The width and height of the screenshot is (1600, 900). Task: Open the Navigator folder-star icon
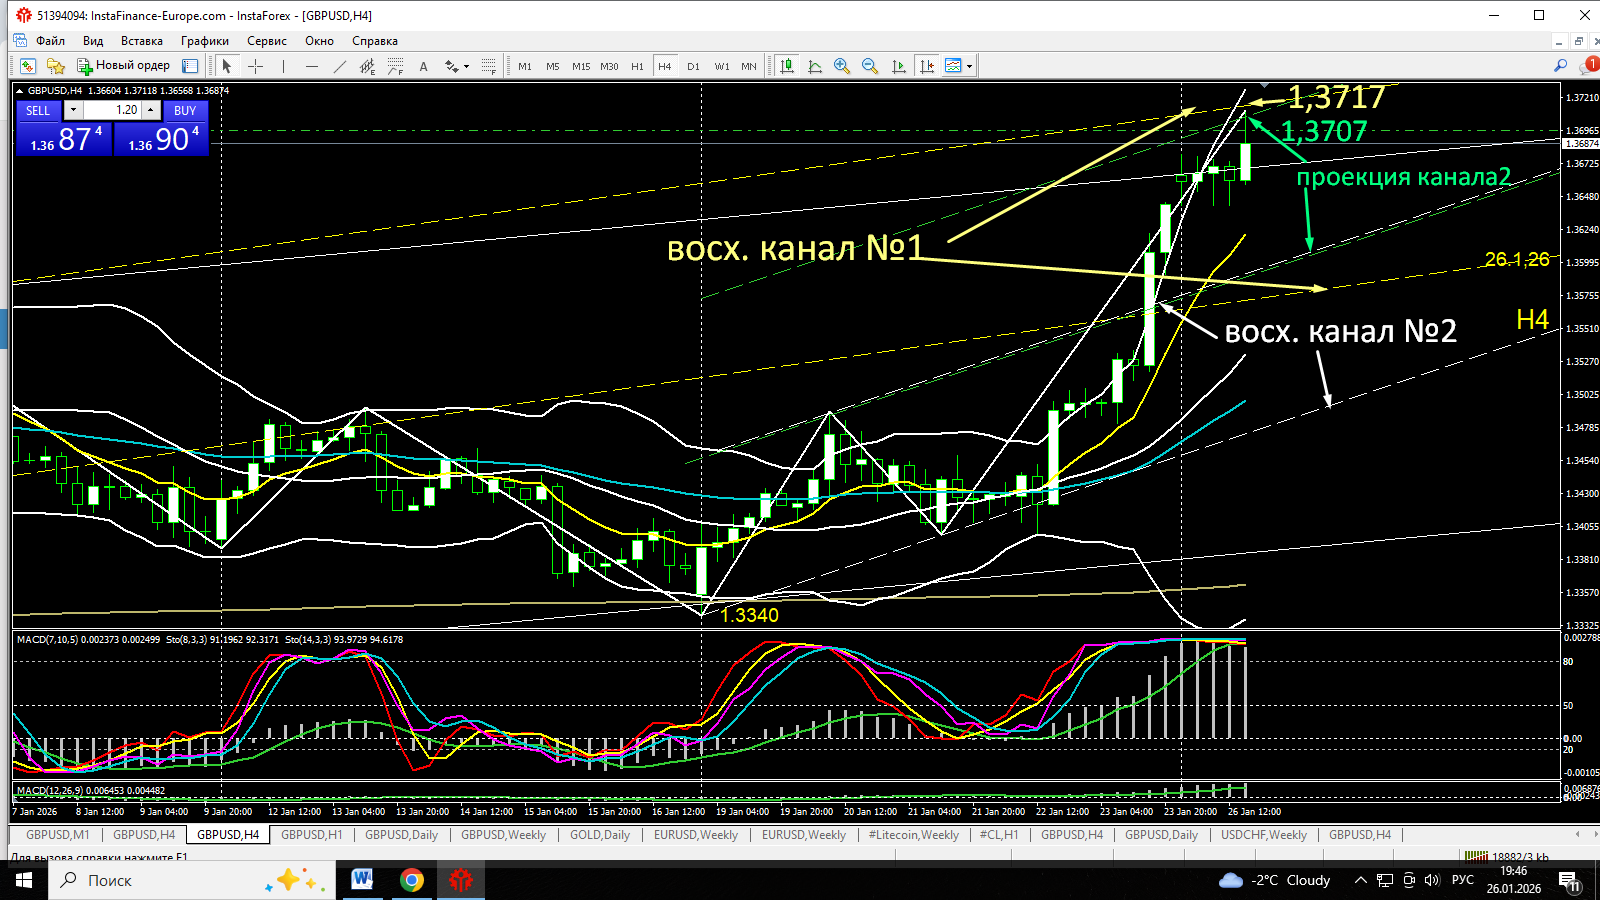(x=56, y=66)
